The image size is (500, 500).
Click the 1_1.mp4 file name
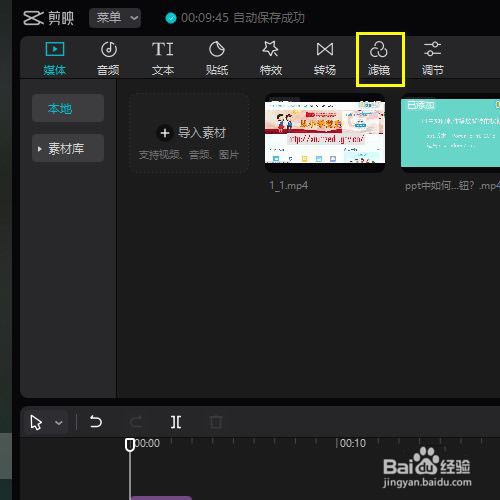[x=289, y=185]
